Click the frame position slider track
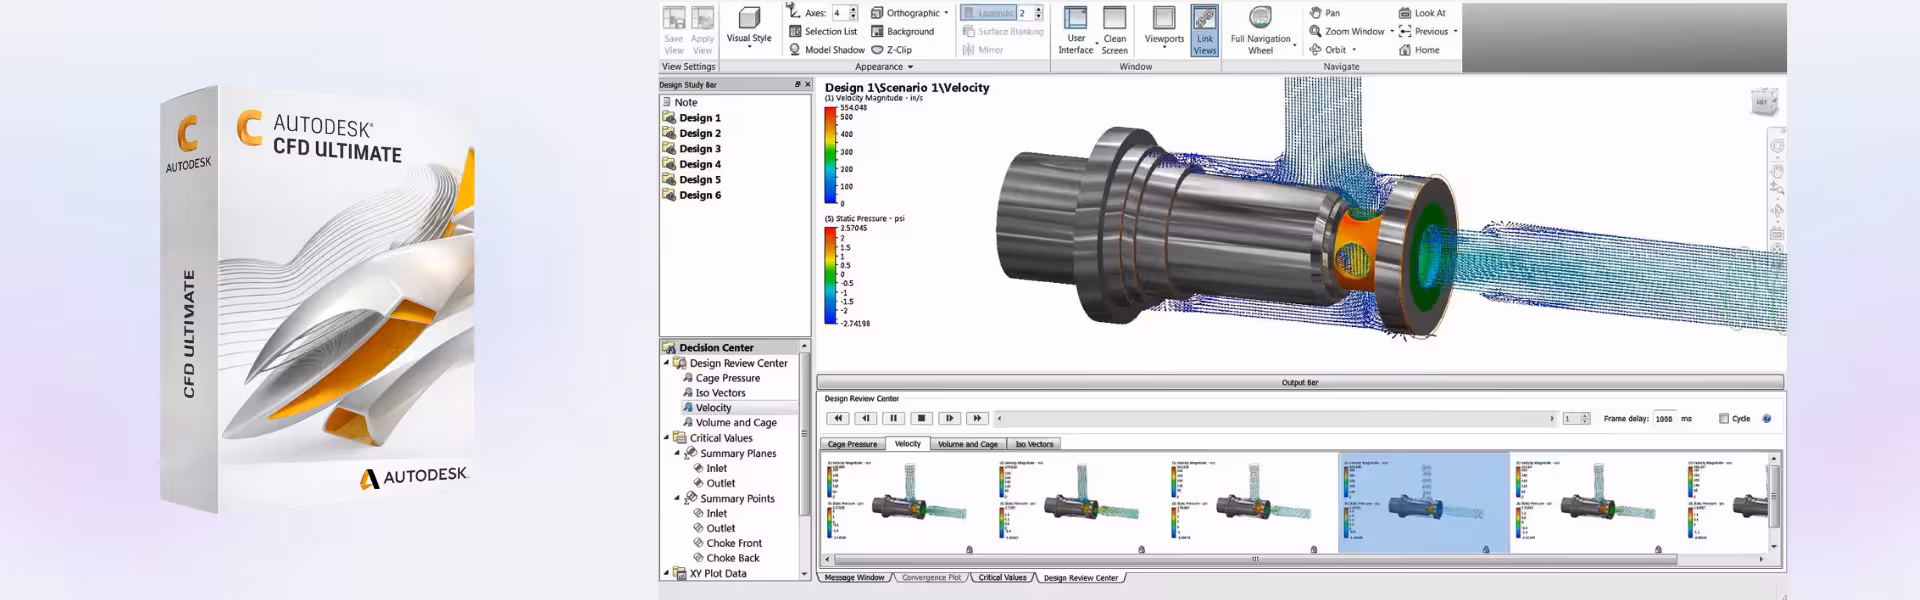 pyautogui.click(x=1276, y=418)
